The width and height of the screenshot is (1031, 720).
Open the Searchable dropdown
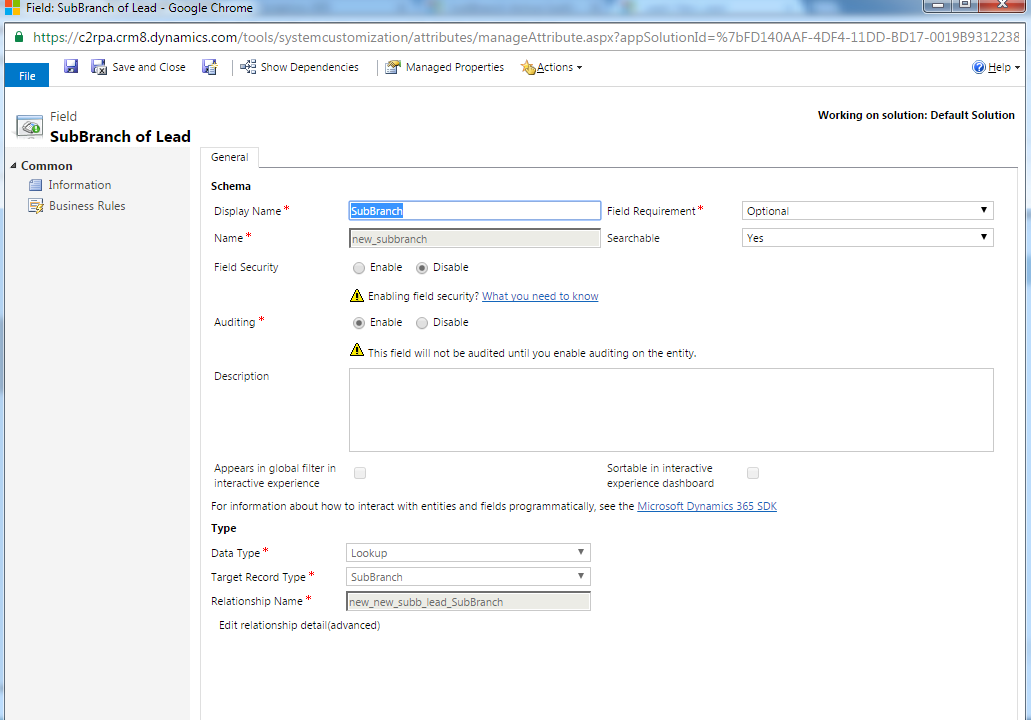(x=867, y=237)
